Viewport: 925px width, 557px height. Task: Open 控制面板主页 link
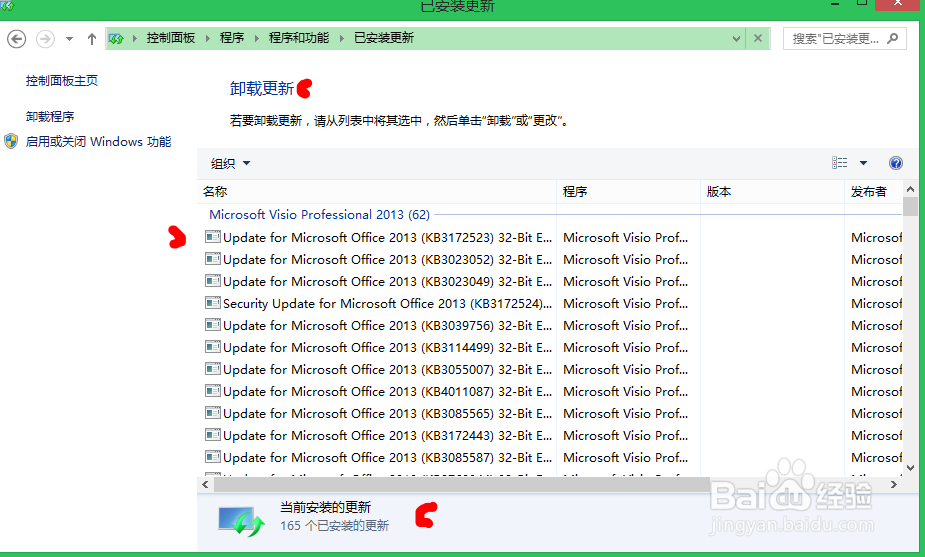point(62,80)
